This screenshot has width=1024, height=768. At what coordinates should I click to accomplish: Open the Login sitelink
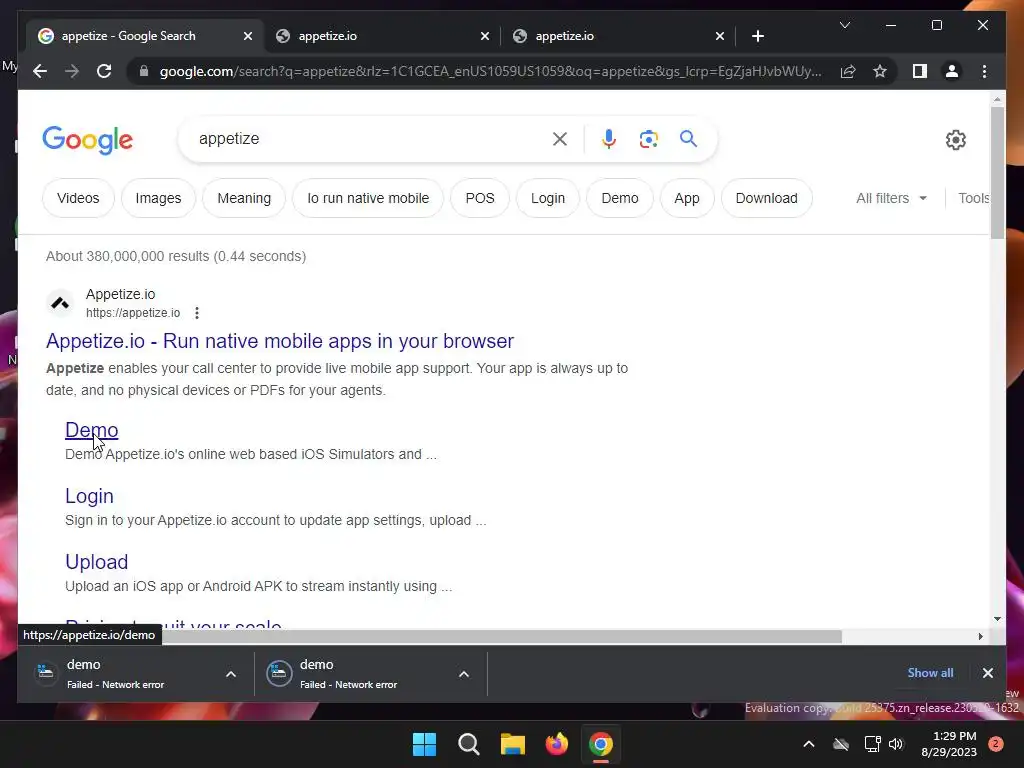tap(89, 496)
